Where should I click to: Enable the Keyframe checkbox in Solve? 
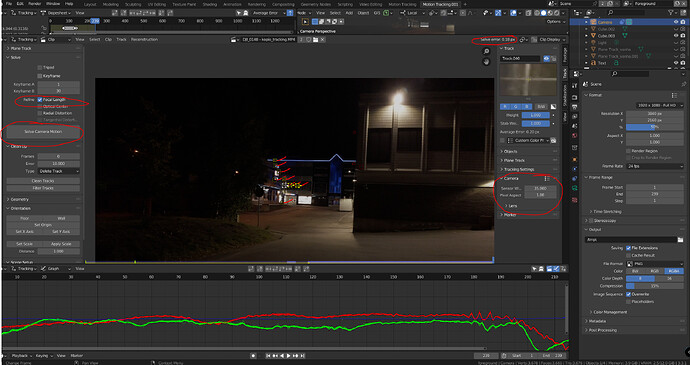(x=40, y=76)
